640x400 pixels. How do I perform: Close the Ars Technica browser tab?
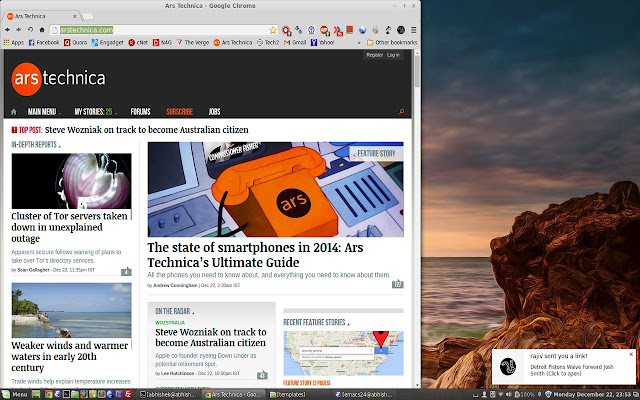tap(75, 16)
